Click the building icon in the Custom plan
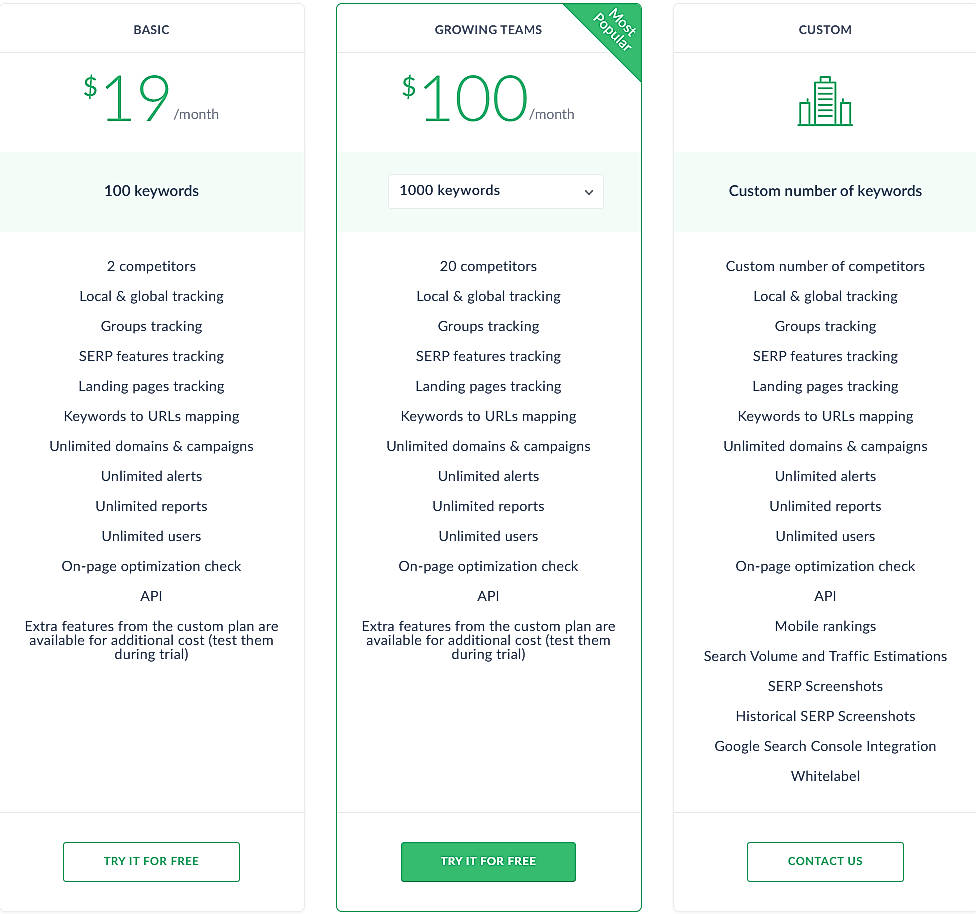This screenshot has width=976, height=914. [824, 100]
